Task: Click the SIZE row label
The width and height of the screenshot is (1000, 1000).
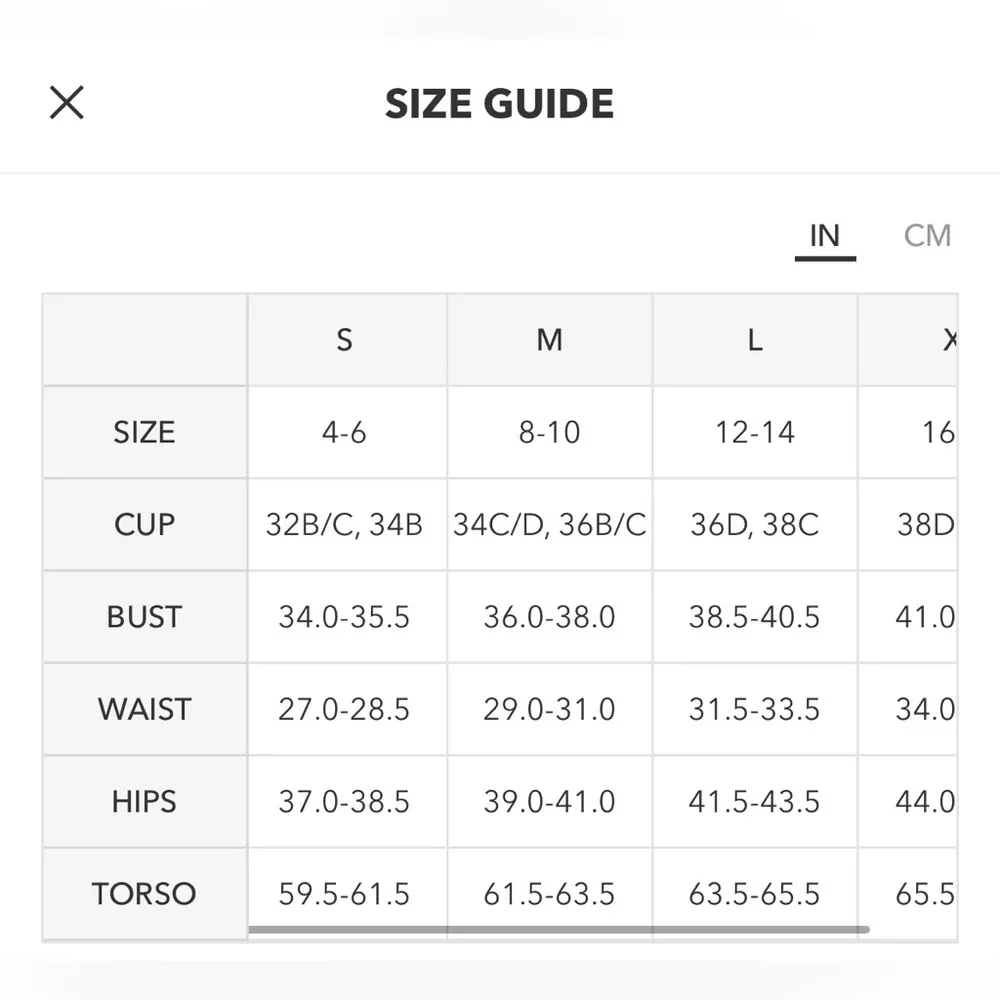Action: point(144,432)
